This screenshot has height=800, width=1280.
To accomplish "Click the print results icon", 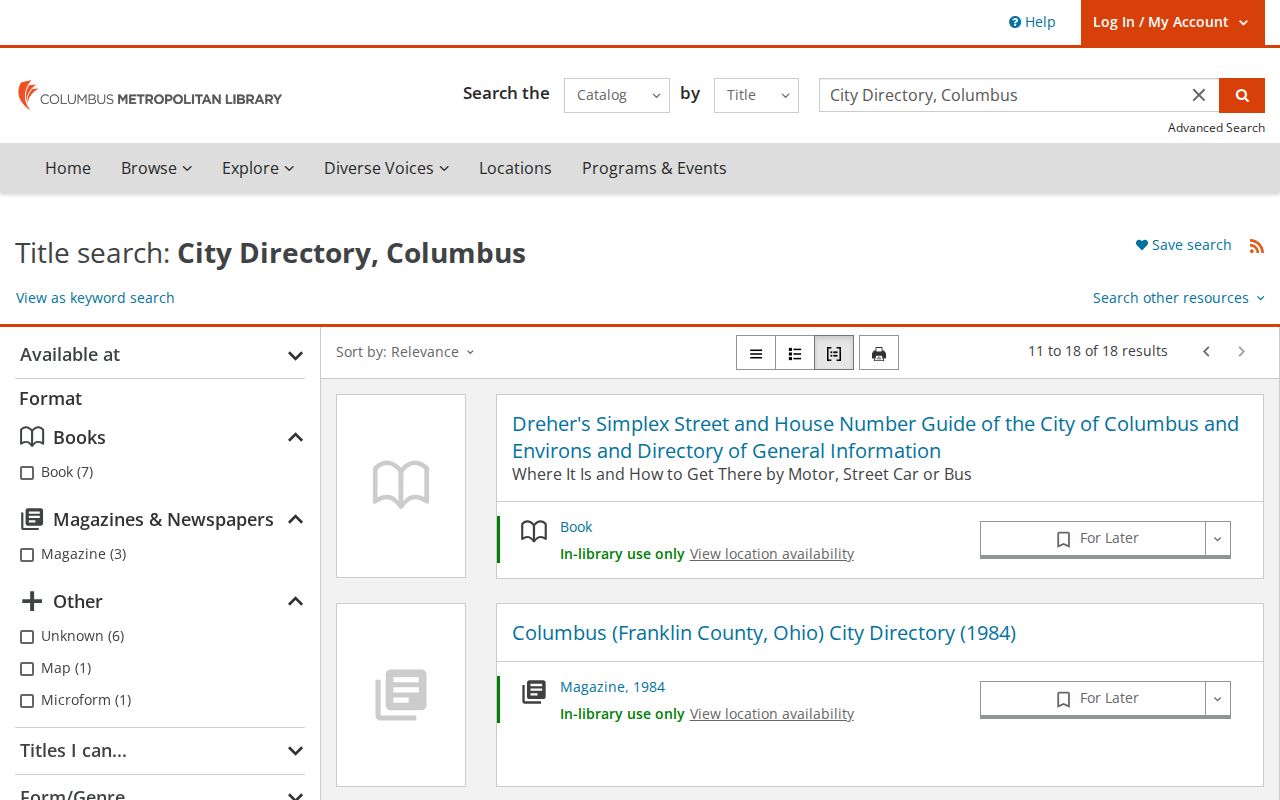I will (x=879, y=353).
